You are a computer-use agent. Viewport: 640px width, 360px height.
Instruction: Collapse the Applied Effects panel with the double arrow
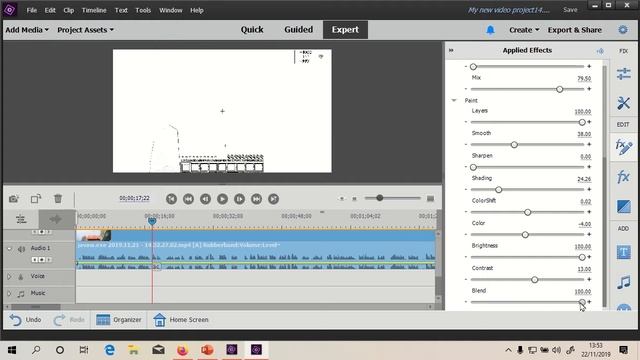451,50
